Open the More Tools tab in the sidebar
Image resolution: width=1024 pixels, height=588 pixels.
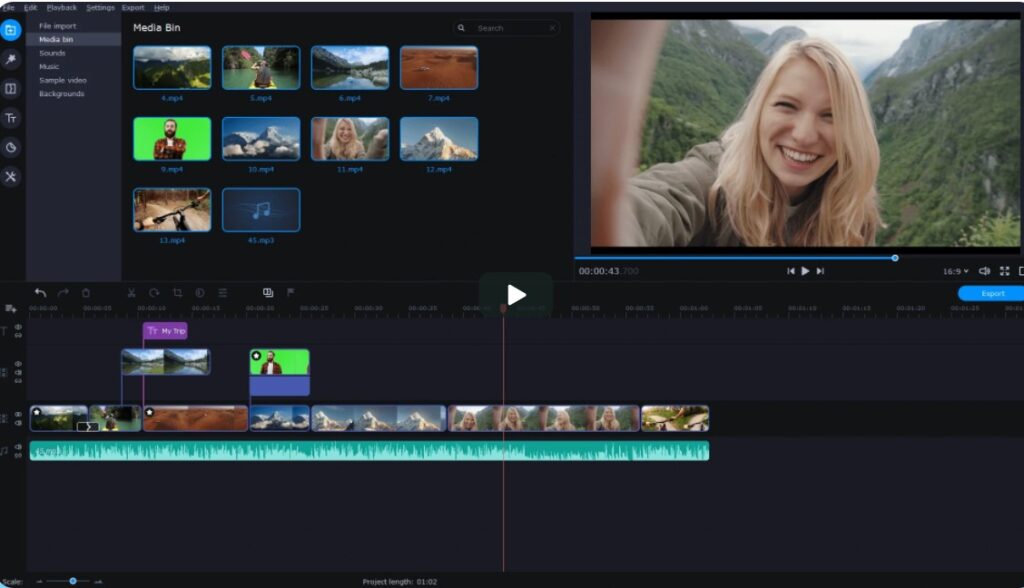pos(10,177)
